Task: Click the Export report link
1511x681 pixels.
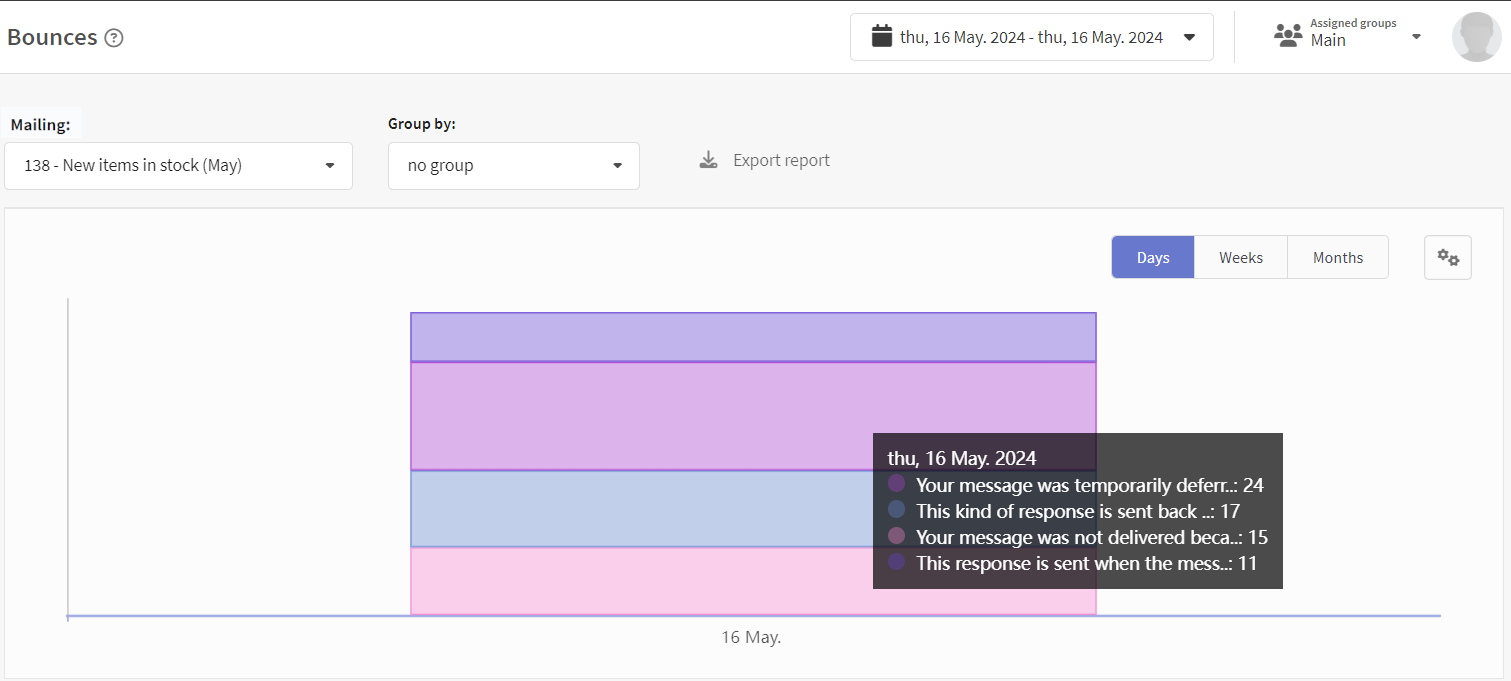Action: 781,160
